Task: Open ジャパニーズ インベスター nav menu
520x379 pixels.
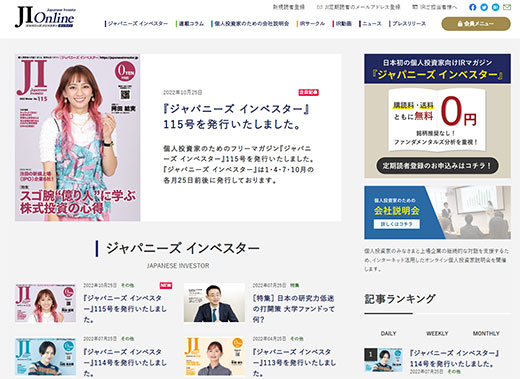Action: point(137,24)
